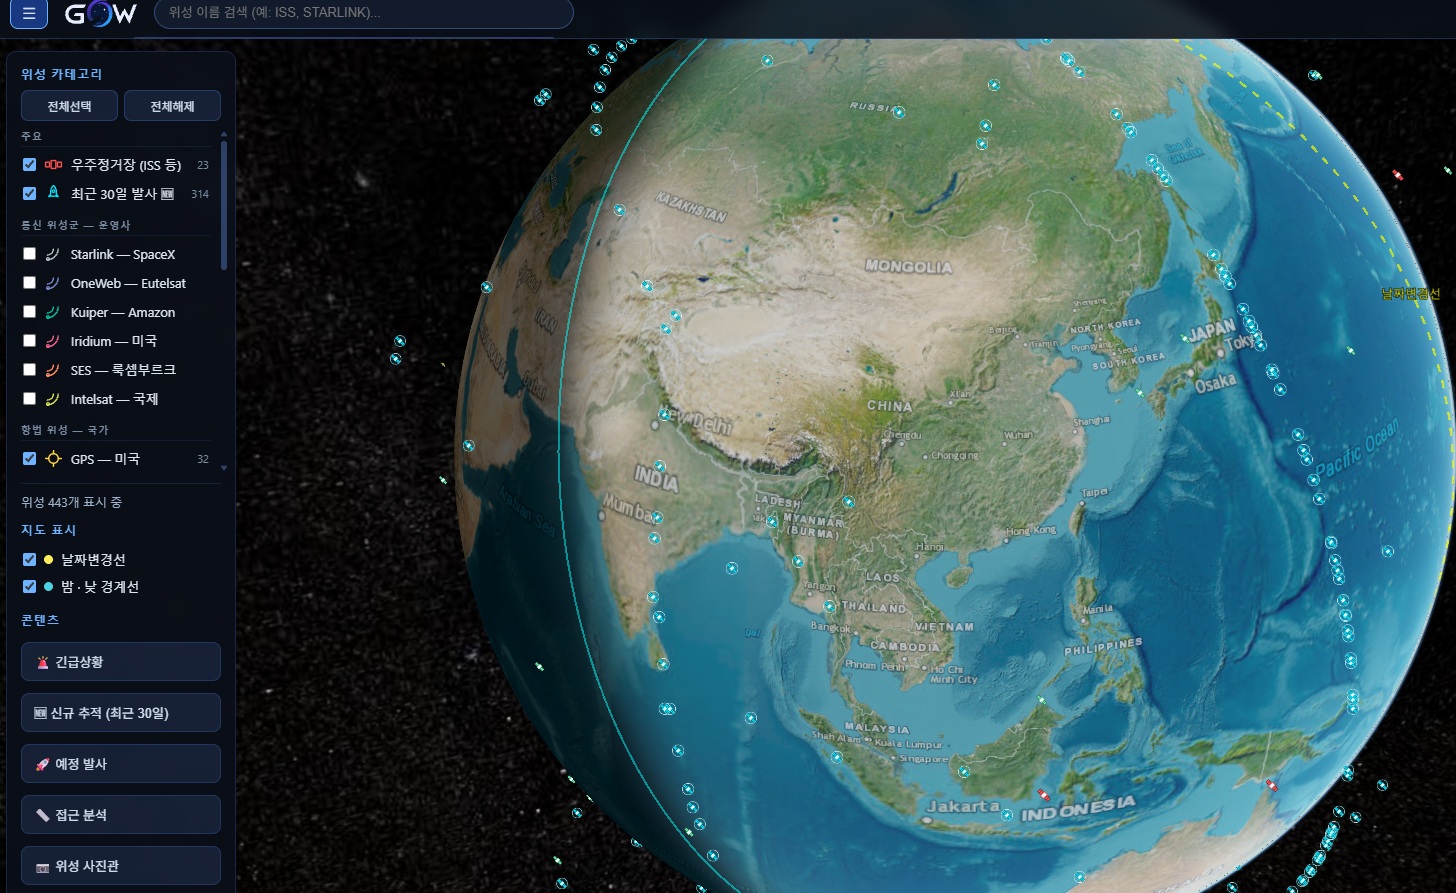The height and width of the screenshot is (893, 1456).
Task: Disable the GPS — 미국 checkbox
Action: point(30,459)
